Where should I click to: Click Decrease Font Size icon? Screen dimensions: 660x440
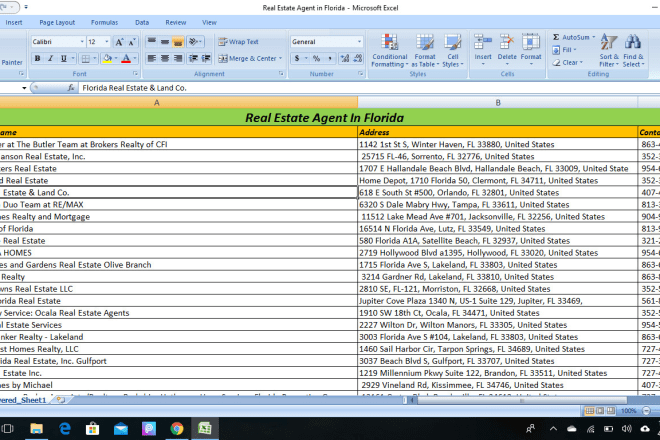pos(132,42)
